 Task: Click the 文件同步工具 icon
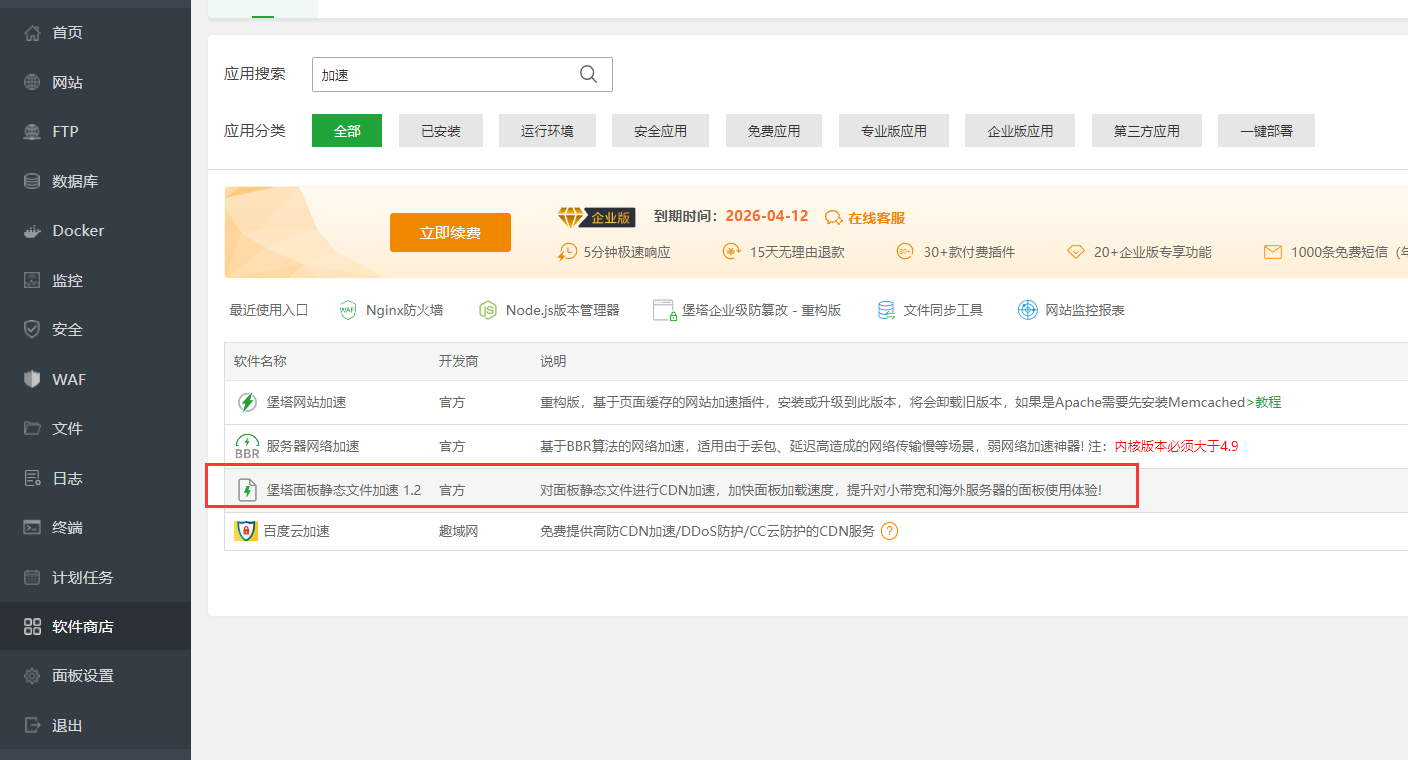click(x=886, y=310)
